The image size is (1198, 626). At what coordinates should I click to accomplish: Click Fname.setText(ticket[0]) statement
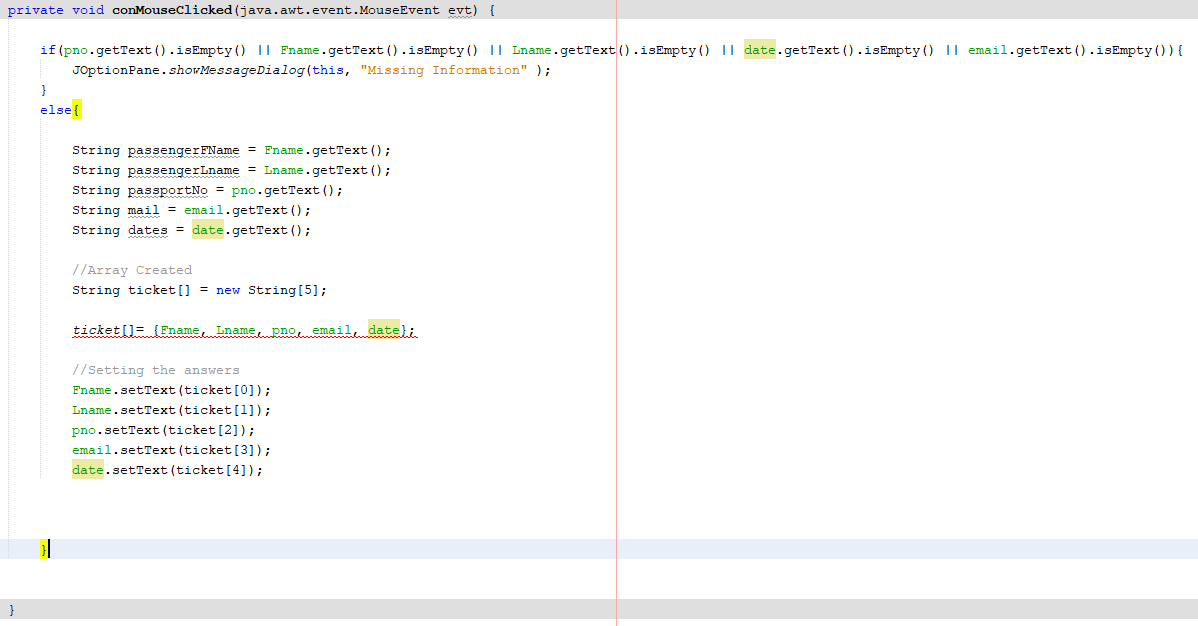[170, 390]
